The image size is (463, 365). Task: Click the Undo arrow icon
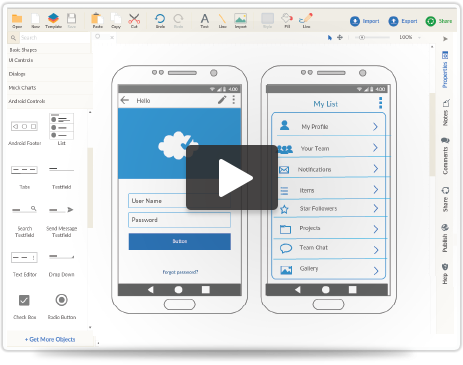(x=160, y=18)
